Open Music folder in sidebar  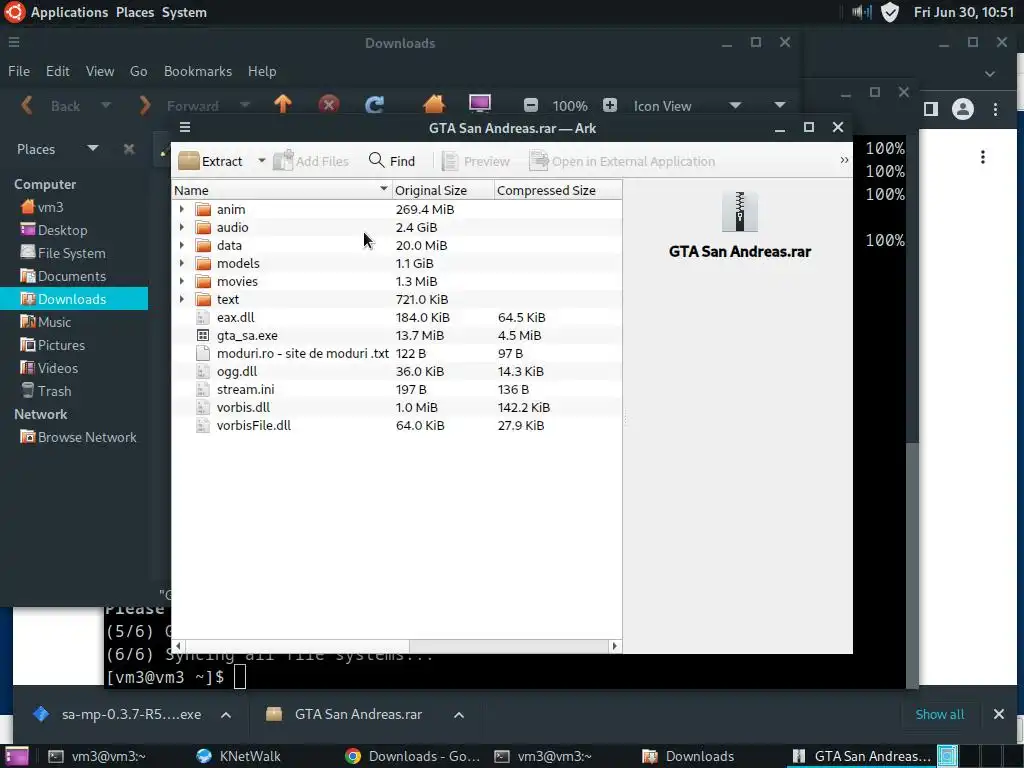[46, 322]
